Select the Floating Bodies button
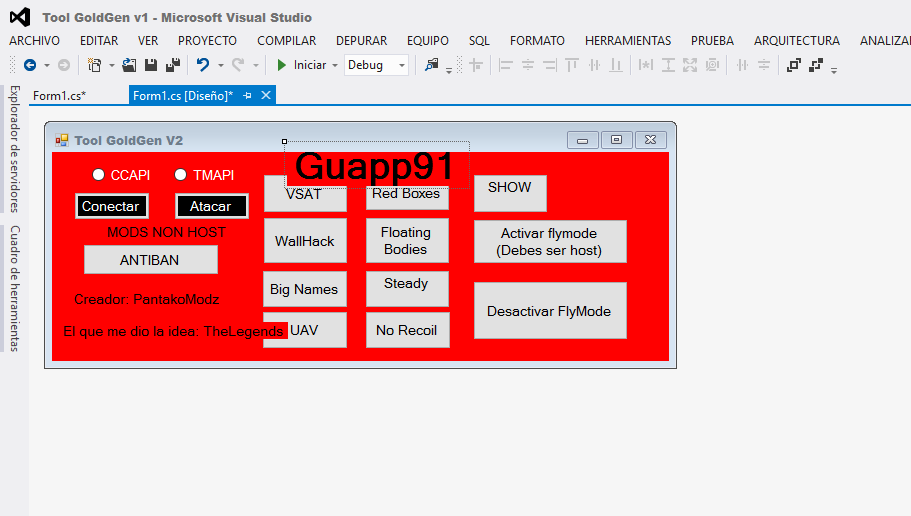 pyautogui.click(x=407, y=241)
